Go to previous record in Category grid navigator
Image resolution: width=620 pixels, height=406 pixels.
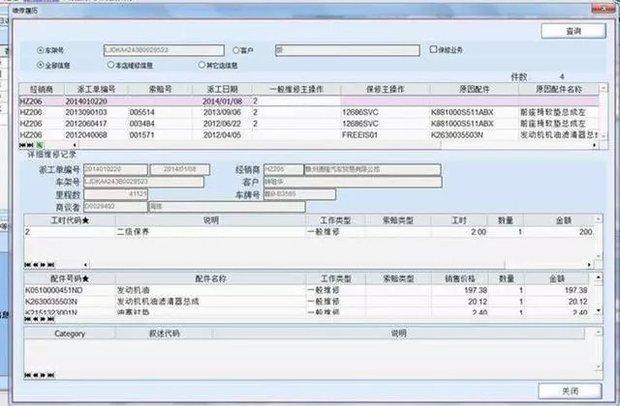(x=35, y=375)
